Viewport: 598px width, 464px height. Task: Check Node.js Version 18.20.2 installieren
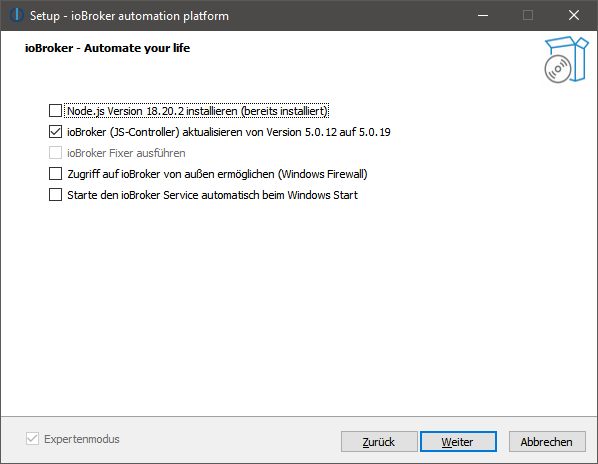pos(55,111)
